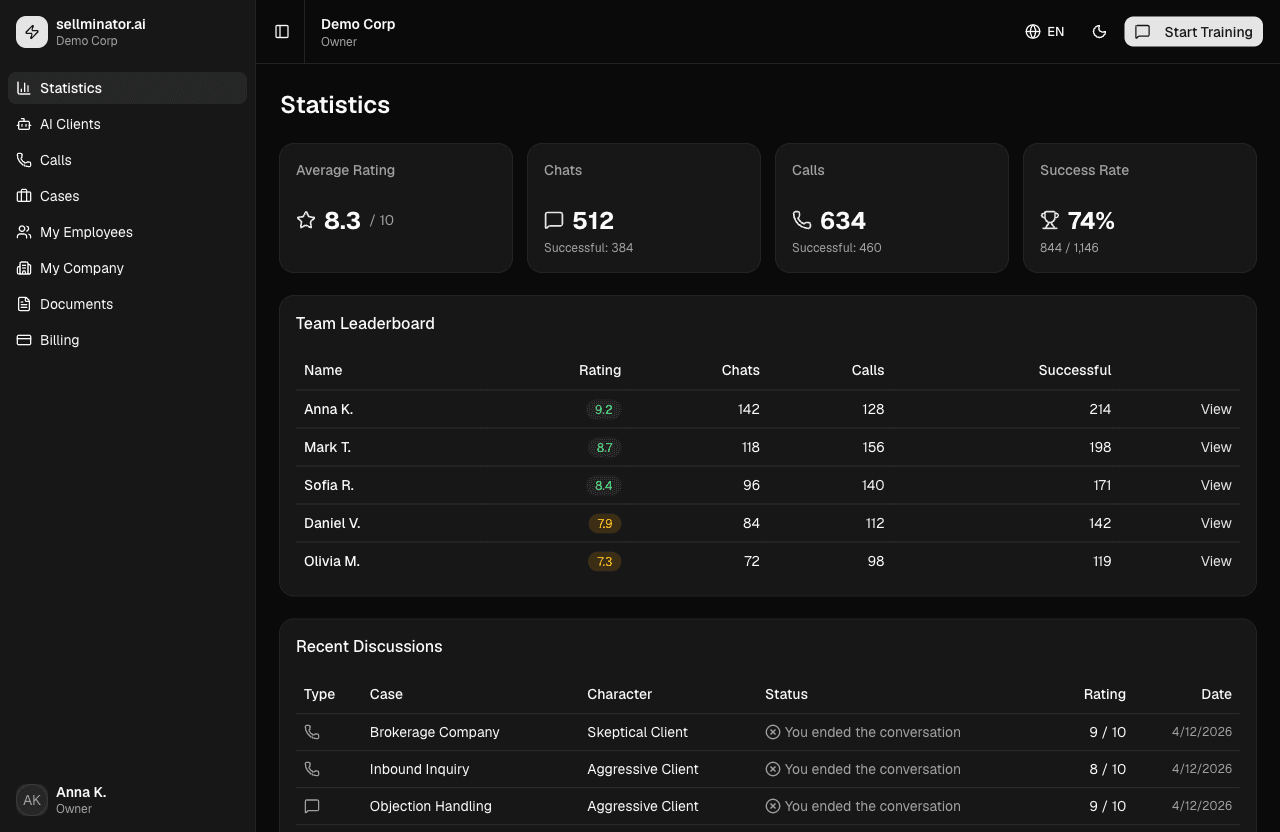Screen dimensions: 1280x832
Task: Click Anna K. name in leaderboard
Action: [329, 409]
